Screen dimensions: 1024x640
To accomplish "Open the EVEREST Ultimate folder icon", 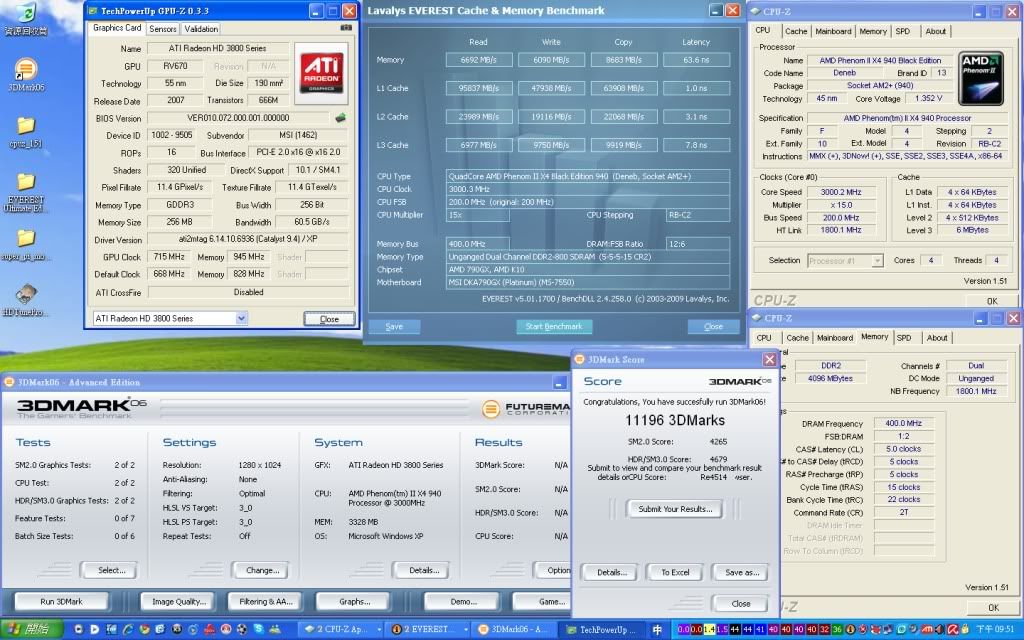I will click(x=25, y=193).
